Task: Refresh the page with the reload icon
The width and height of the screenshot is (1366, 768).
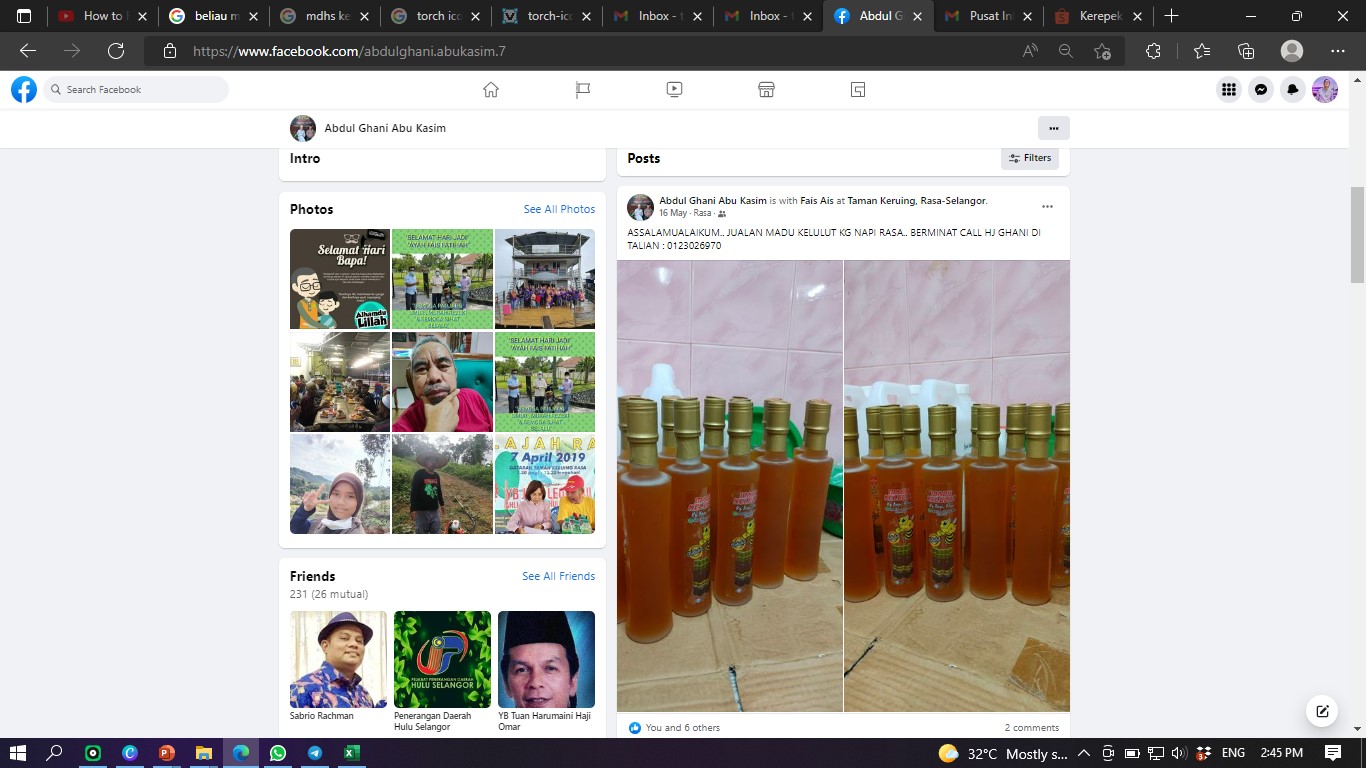Action: [x=116, y=51]
